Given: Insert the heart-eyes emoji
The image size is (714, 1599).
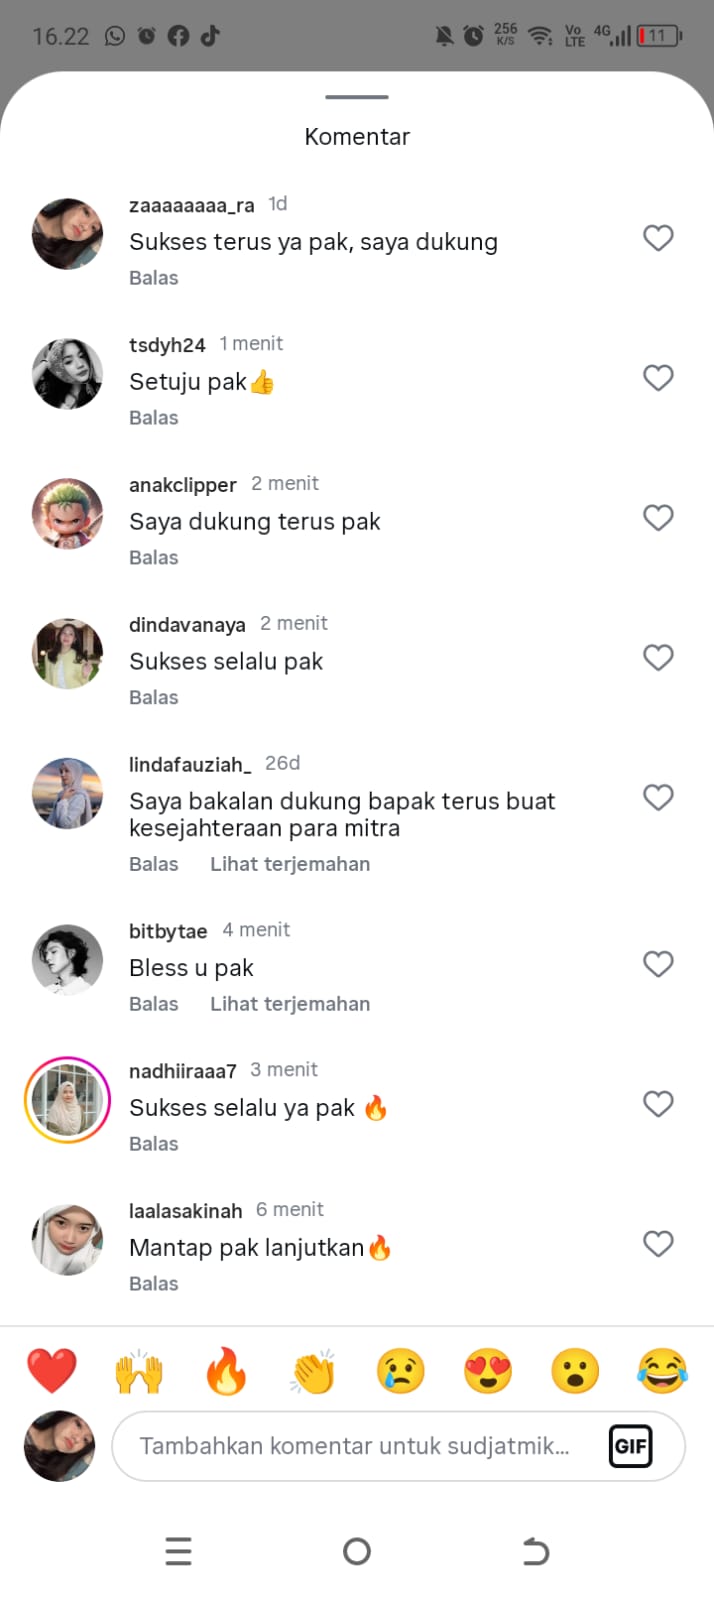Looking at the screenshot, I should tap(488, 1371).
